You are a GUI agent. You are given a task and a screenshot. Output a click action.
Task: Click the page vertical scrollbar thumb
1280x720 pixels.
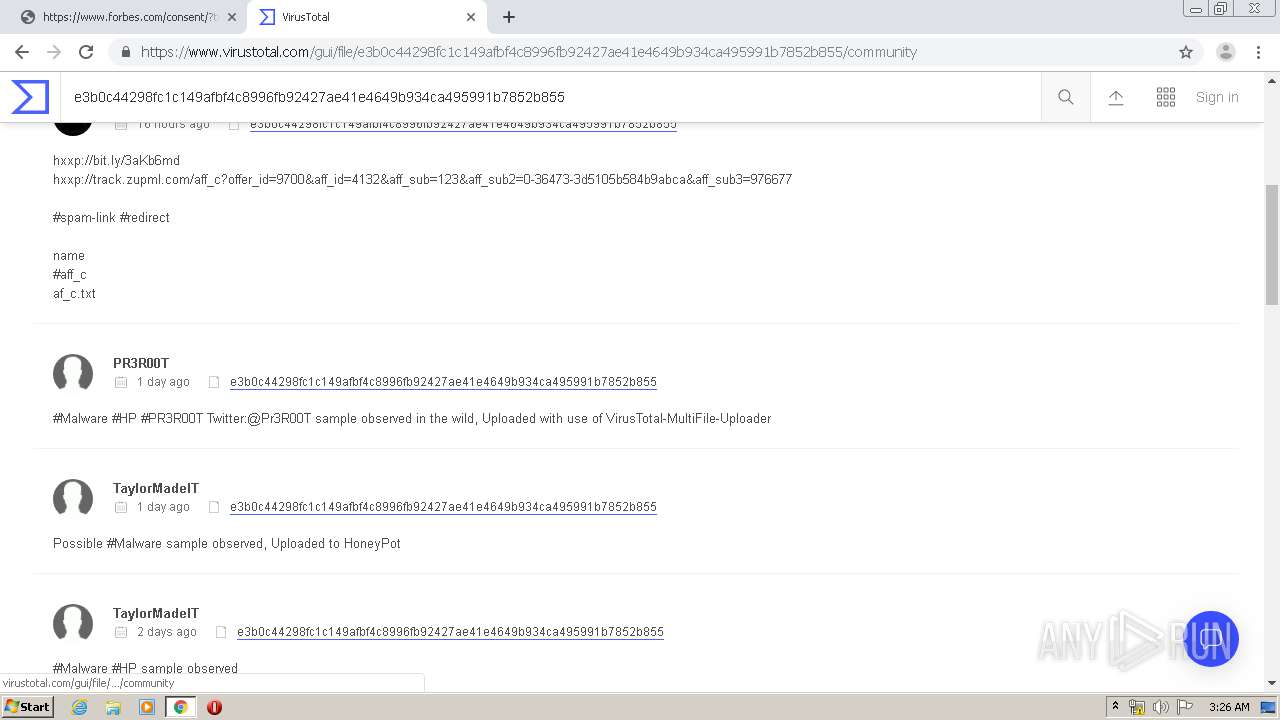[1272, 245]
